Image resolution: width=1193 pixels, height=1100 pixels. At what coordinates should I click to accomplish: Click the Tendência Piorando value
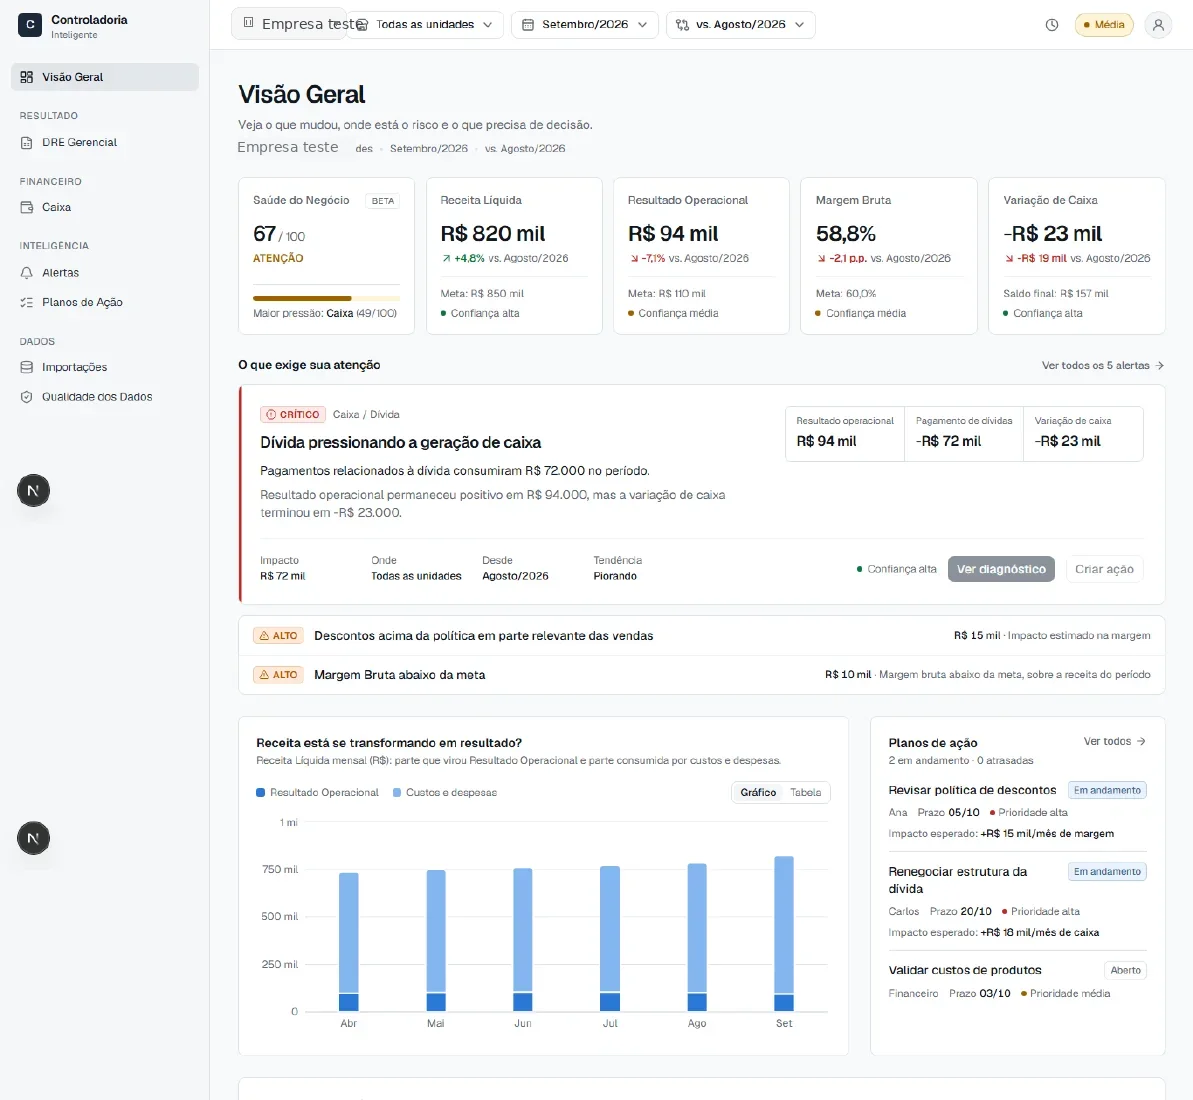click(x=615, y=577)
